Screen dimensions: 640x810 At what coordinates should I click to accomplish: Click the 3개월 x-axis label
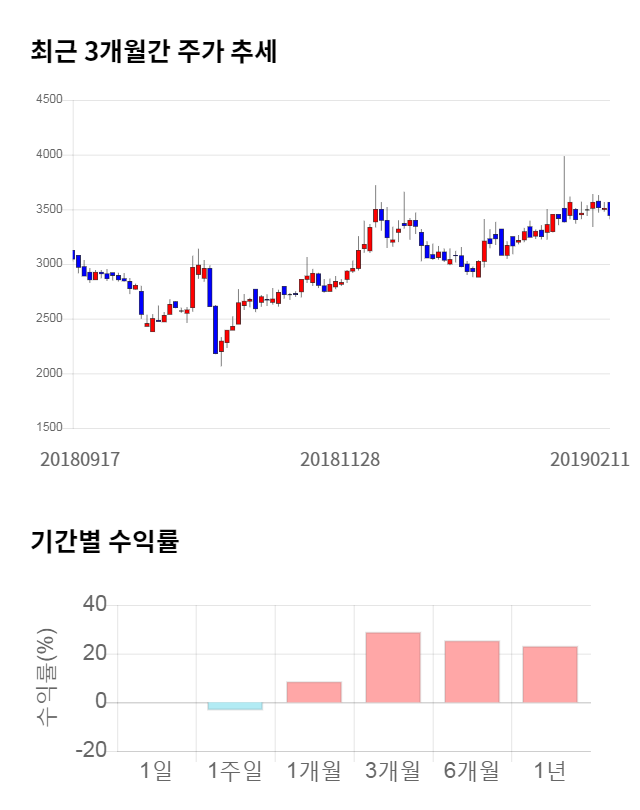[393, 771]
